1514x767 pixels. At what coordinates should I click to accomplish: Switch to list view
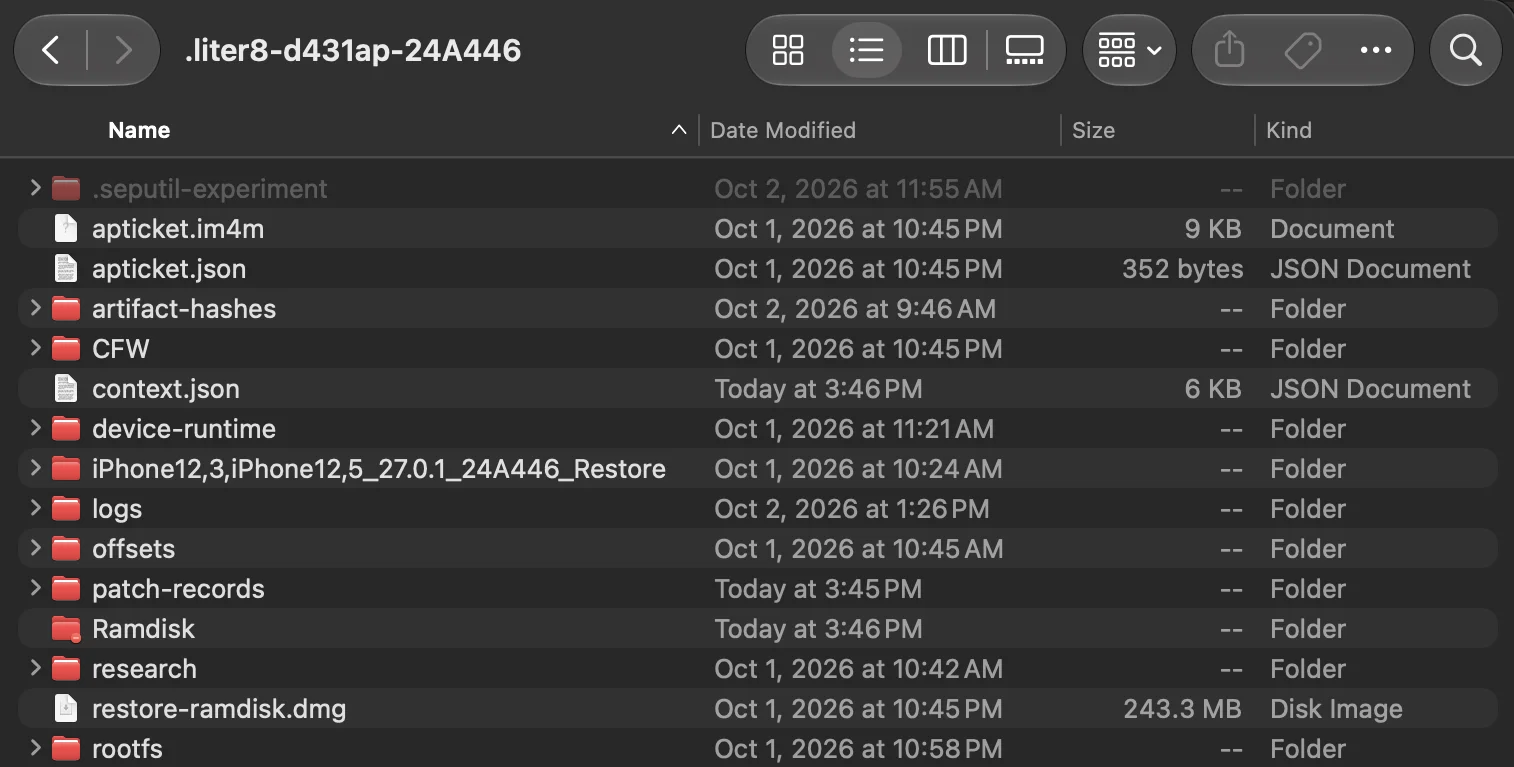point(866,50)
